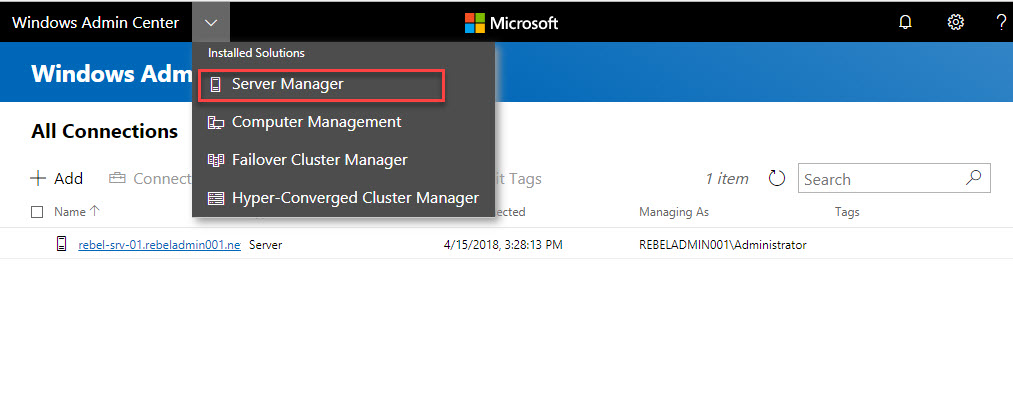This screenshot has width=1013, height=401.
Task: Click the plus icon for Add
Action: click(x=38, y=179)
